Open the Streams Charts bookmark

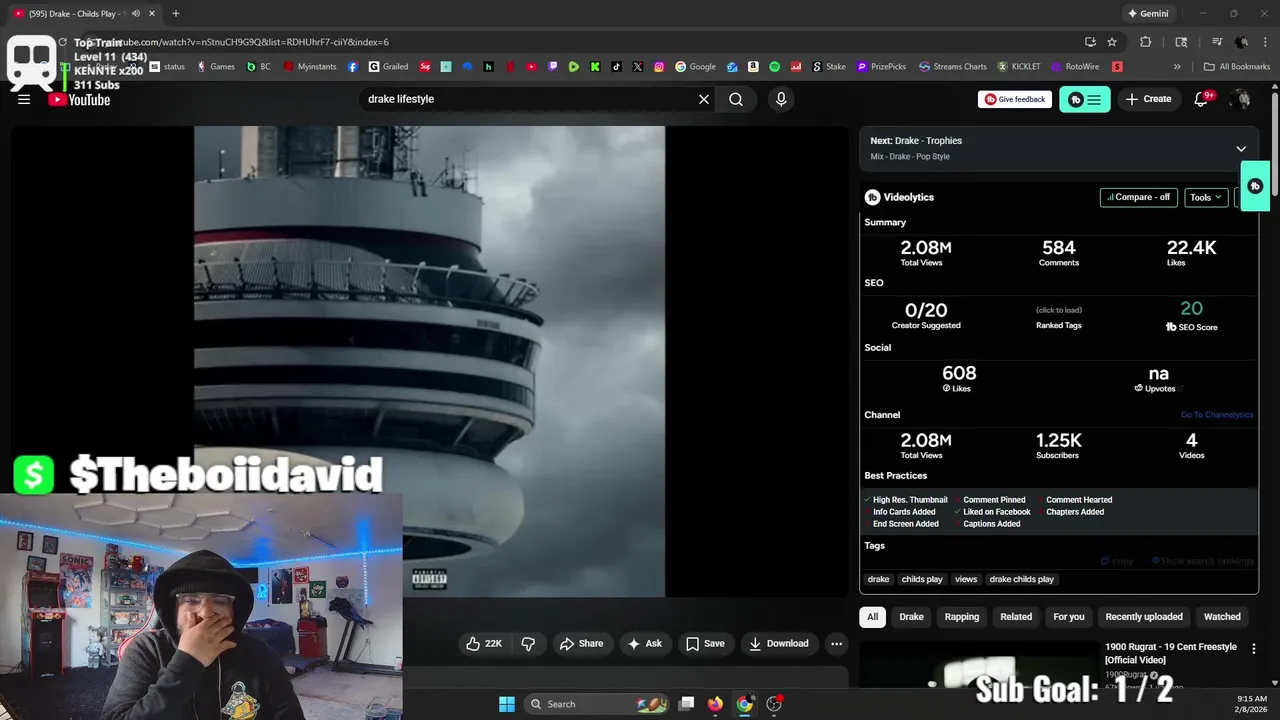click(x=952, y=67)
